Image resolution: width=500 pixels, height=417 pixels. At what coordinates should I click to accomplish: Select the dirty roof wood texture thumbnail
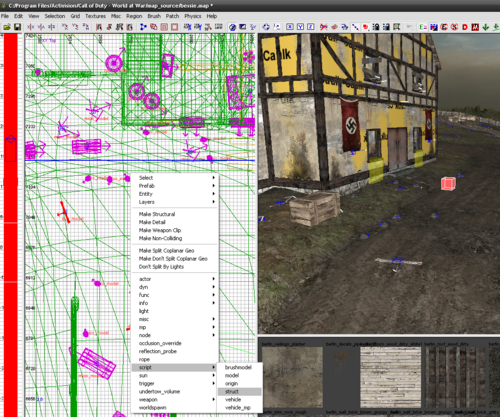coord(456,377)
